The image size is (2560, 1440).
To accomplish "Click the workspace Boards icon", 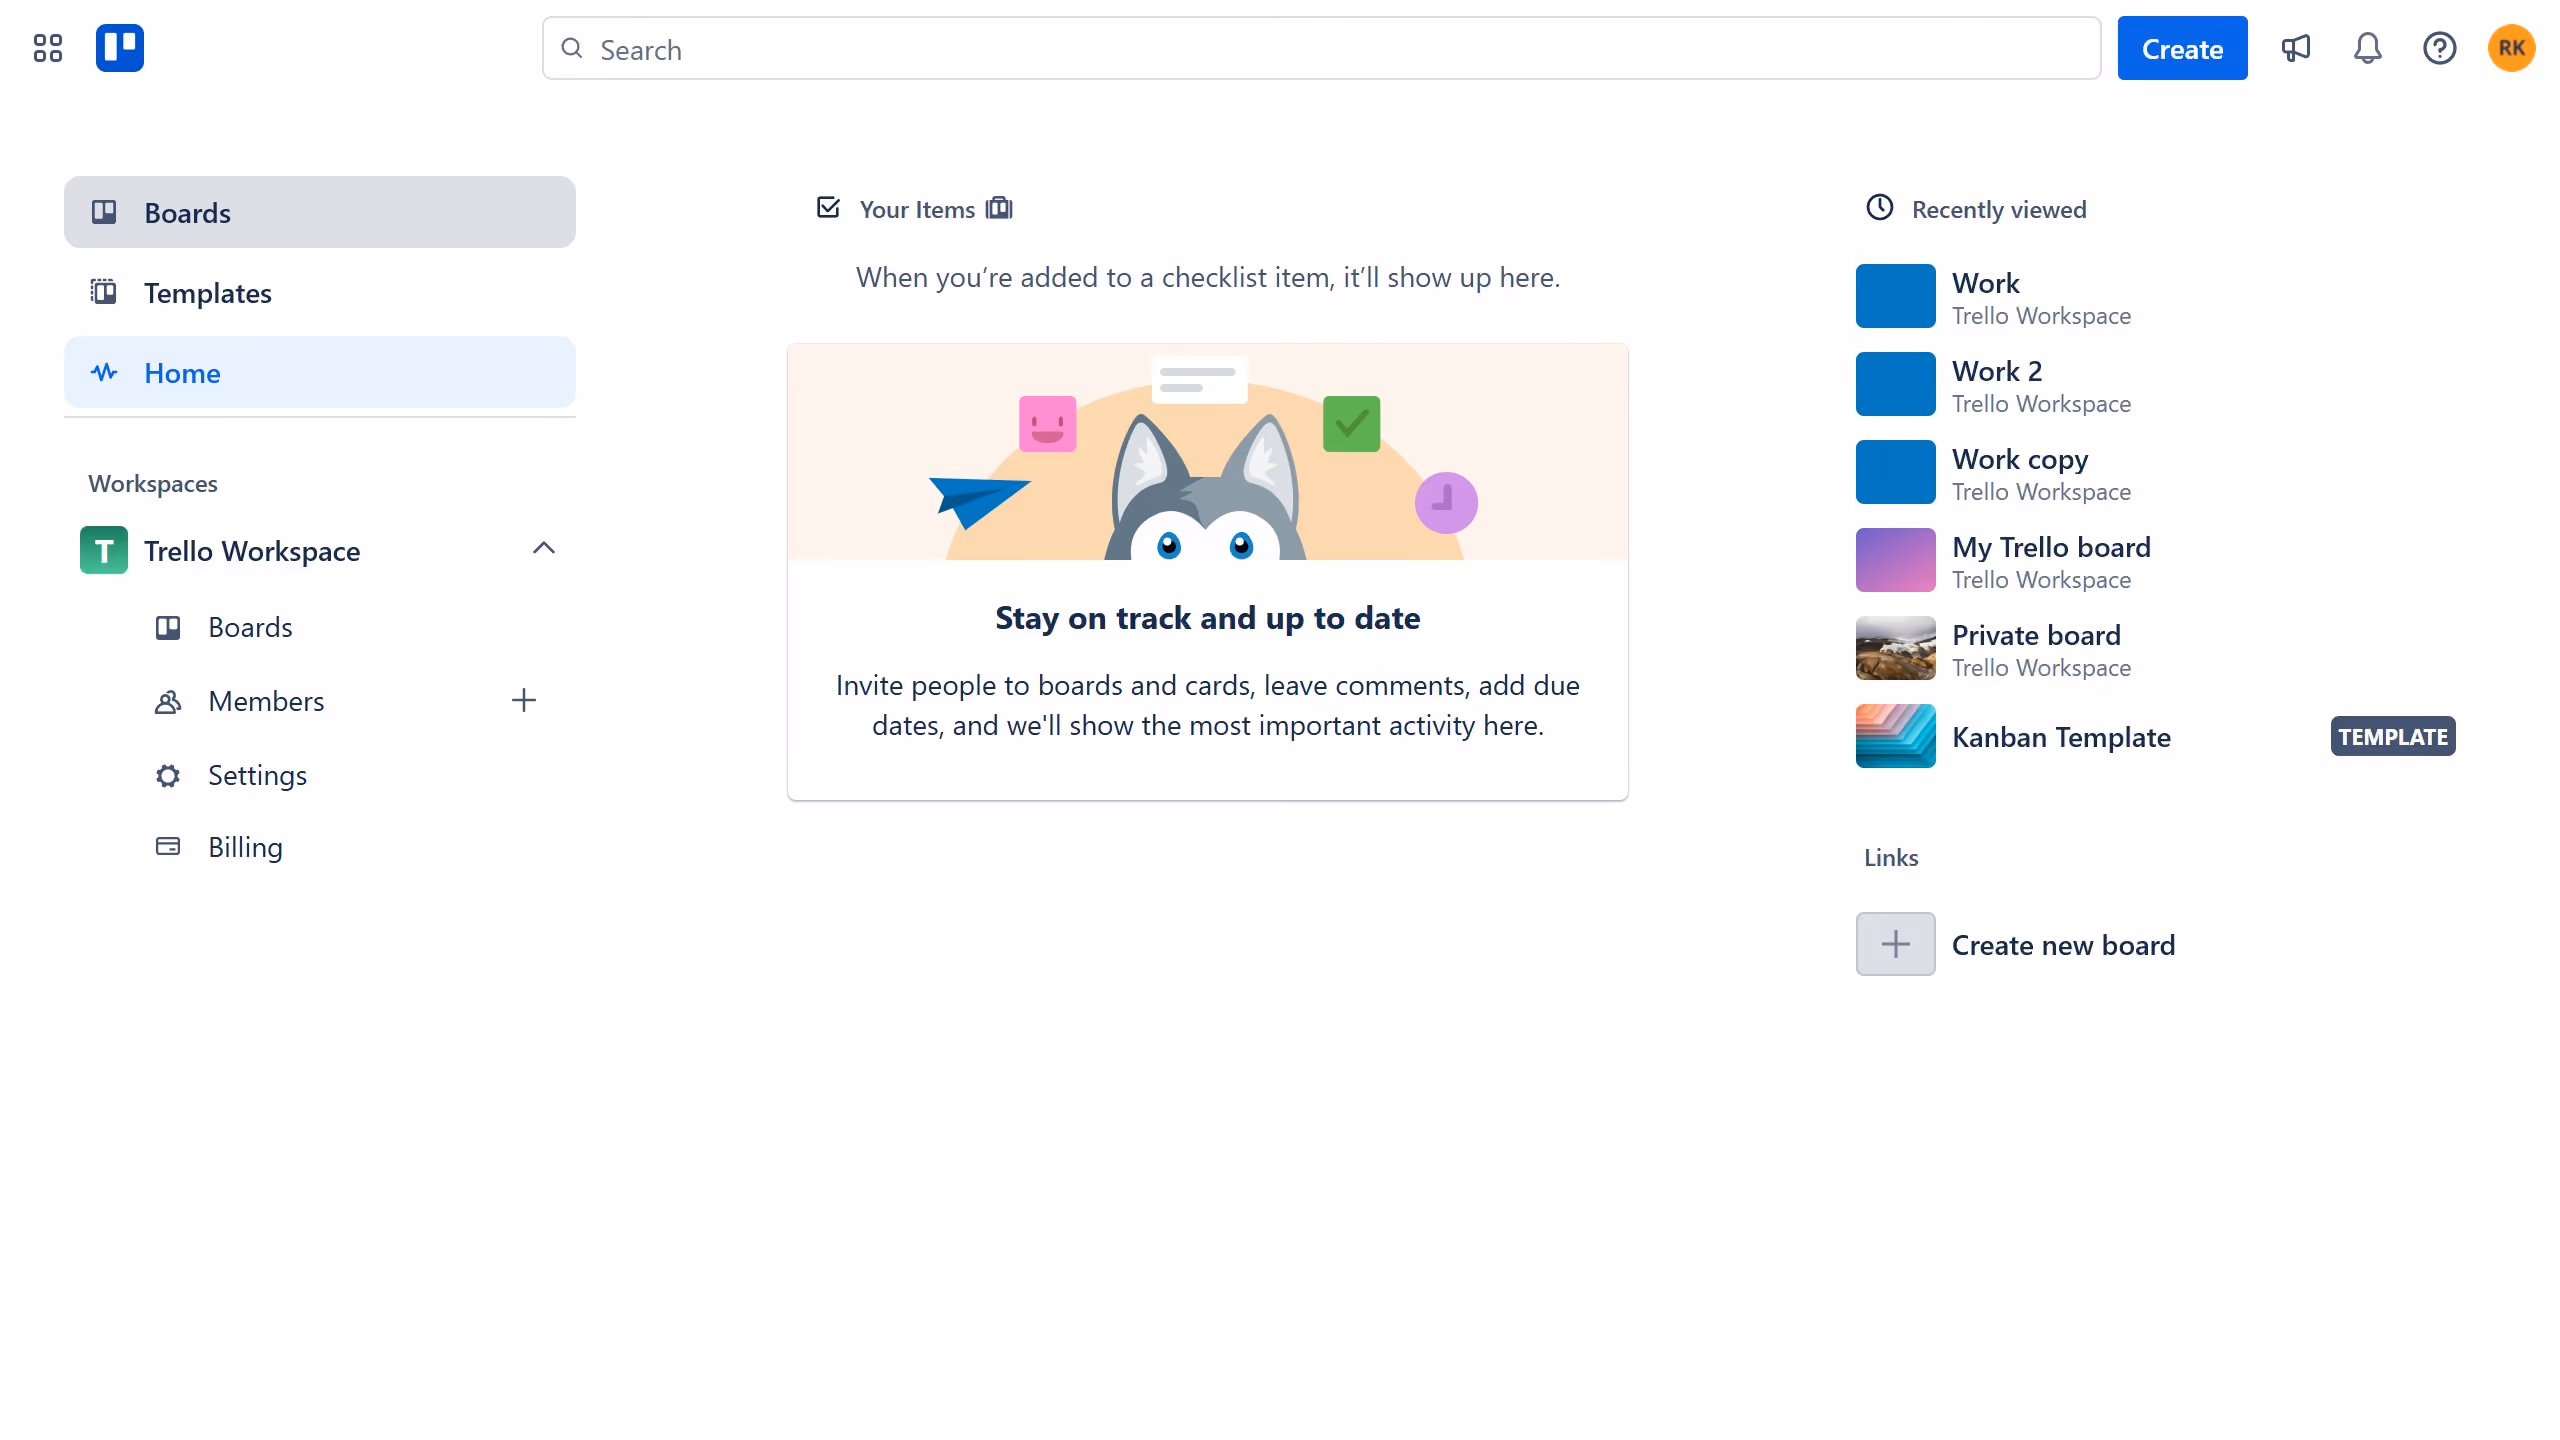I will pyautogui.click(x=168, y=627).
